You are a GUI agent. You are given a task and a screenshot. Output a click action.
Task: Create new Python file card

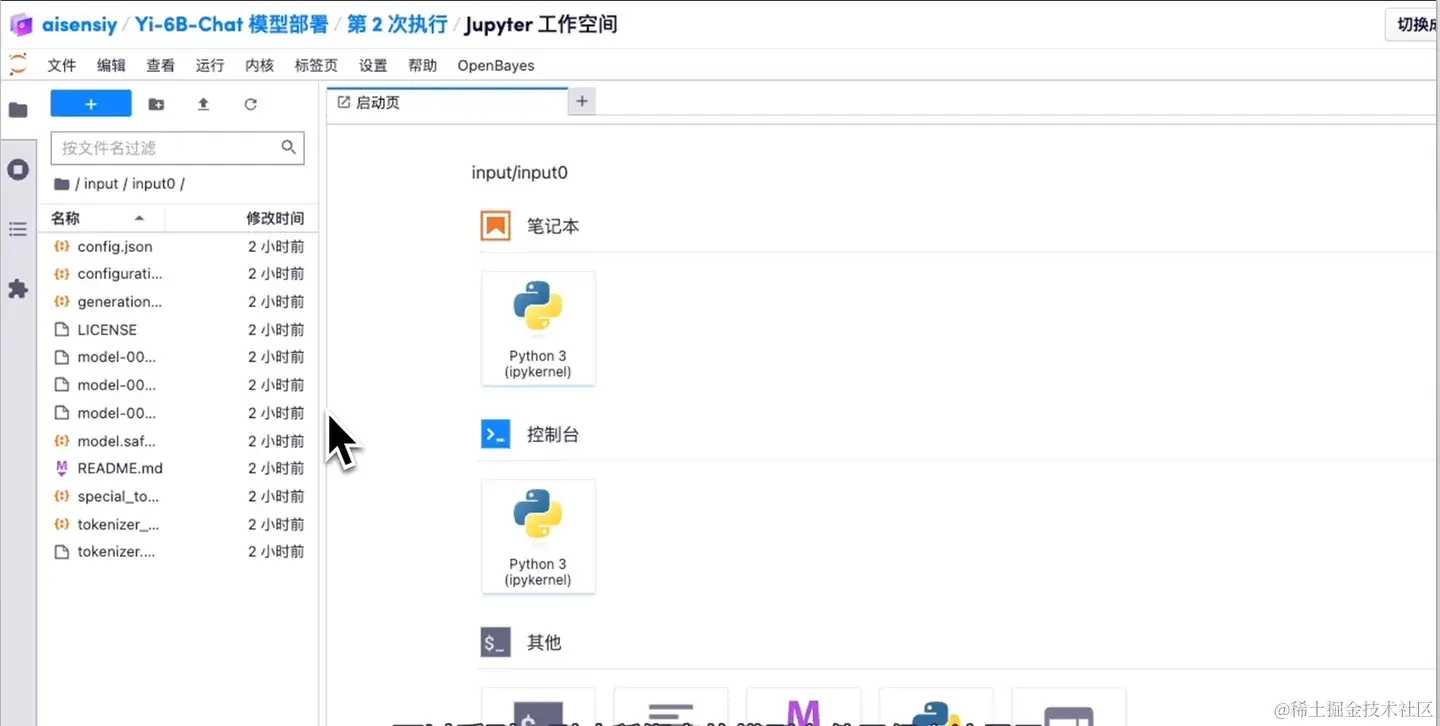(936, 707)
